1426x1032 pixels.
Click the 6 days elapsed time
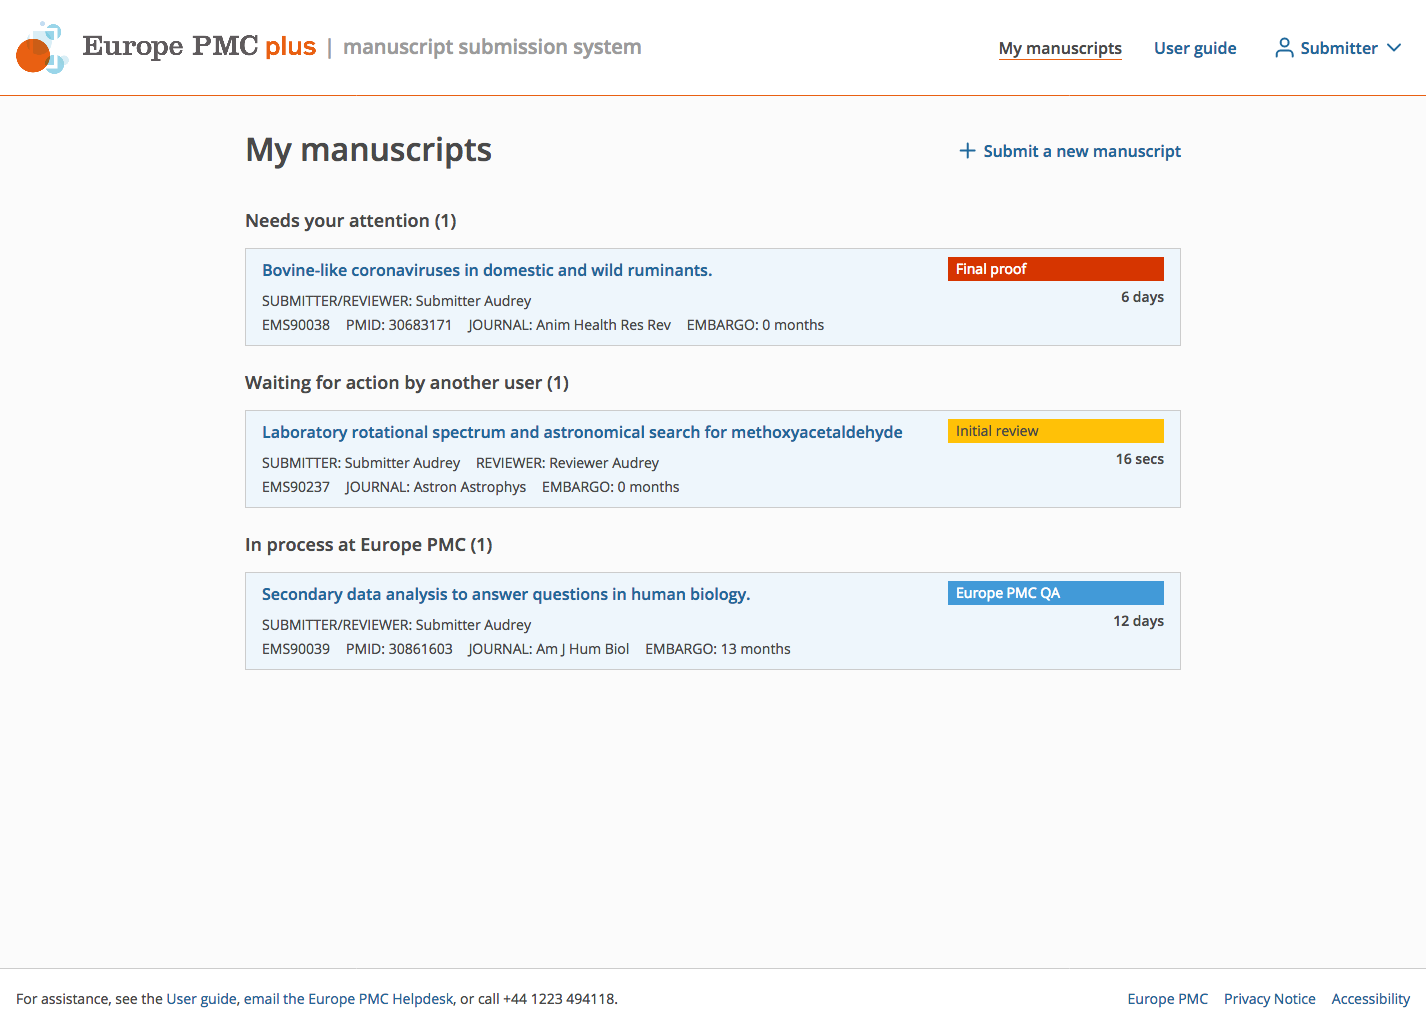pyautogui.click(x=1142, y=297)
